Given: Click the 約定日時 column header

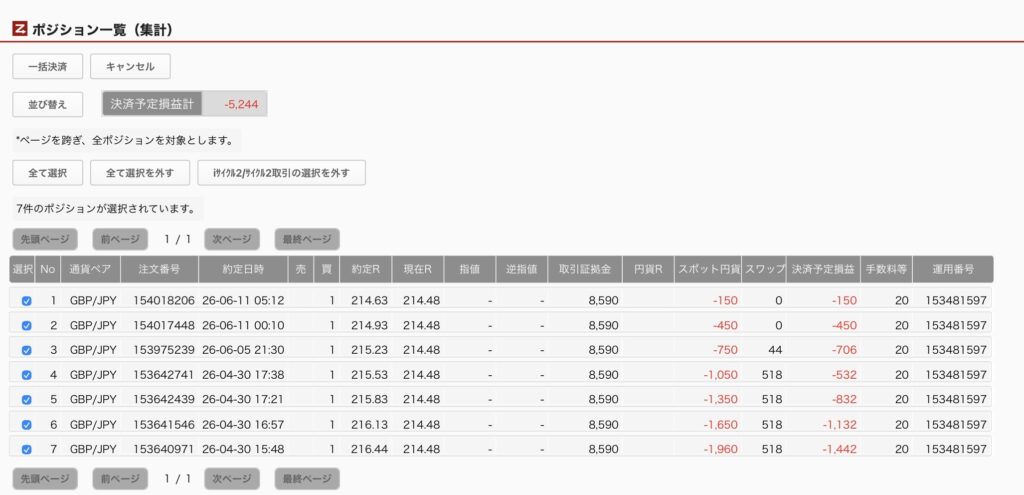Looking at the screenshot, I should [243, 269].
